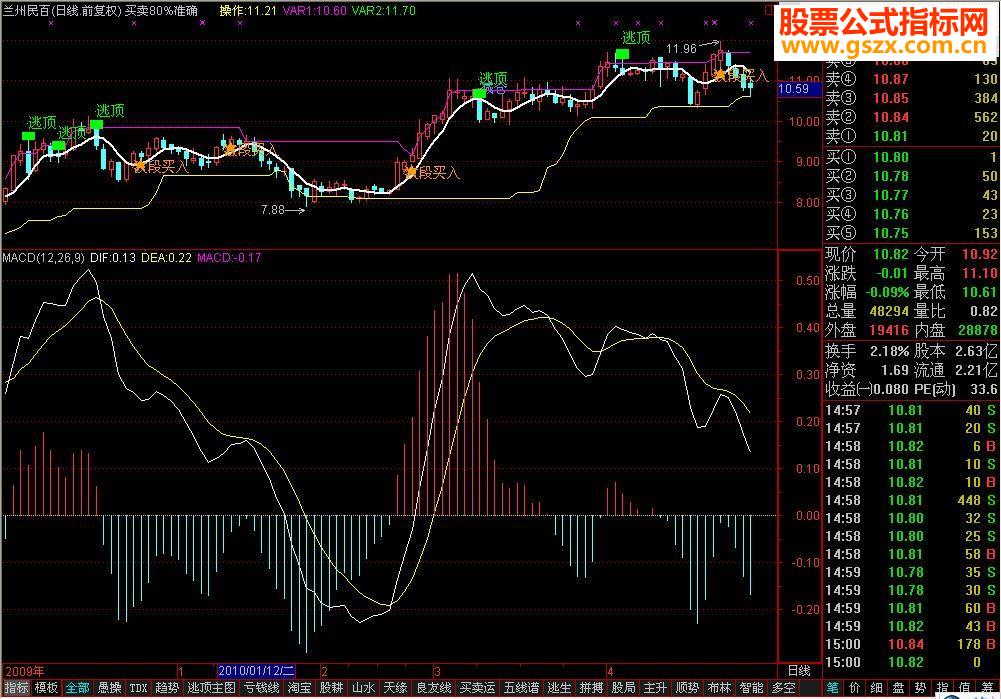Select the 拼搏 indicator tab
This screenshot has height=699, width=1001.
click(591, 688)
